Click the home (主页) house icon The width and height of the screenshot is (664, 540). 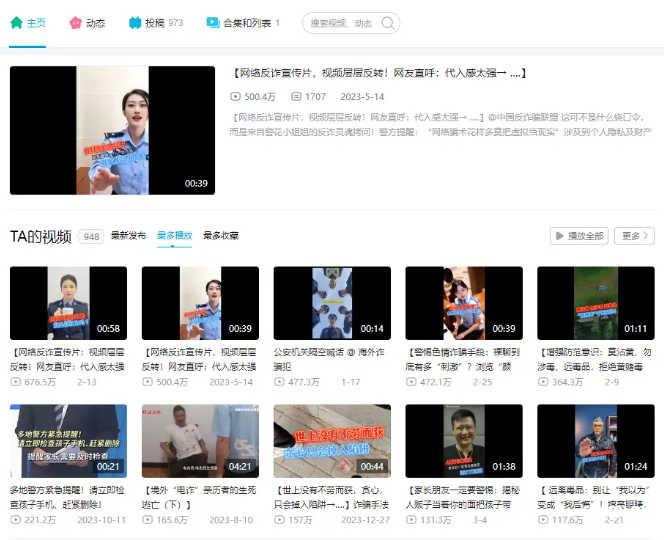(16, 22)
